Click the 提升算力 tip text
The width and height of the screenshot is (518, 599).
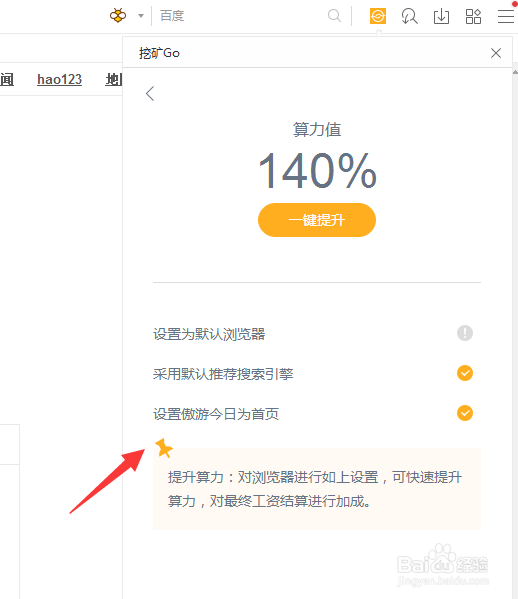[315, 489]
